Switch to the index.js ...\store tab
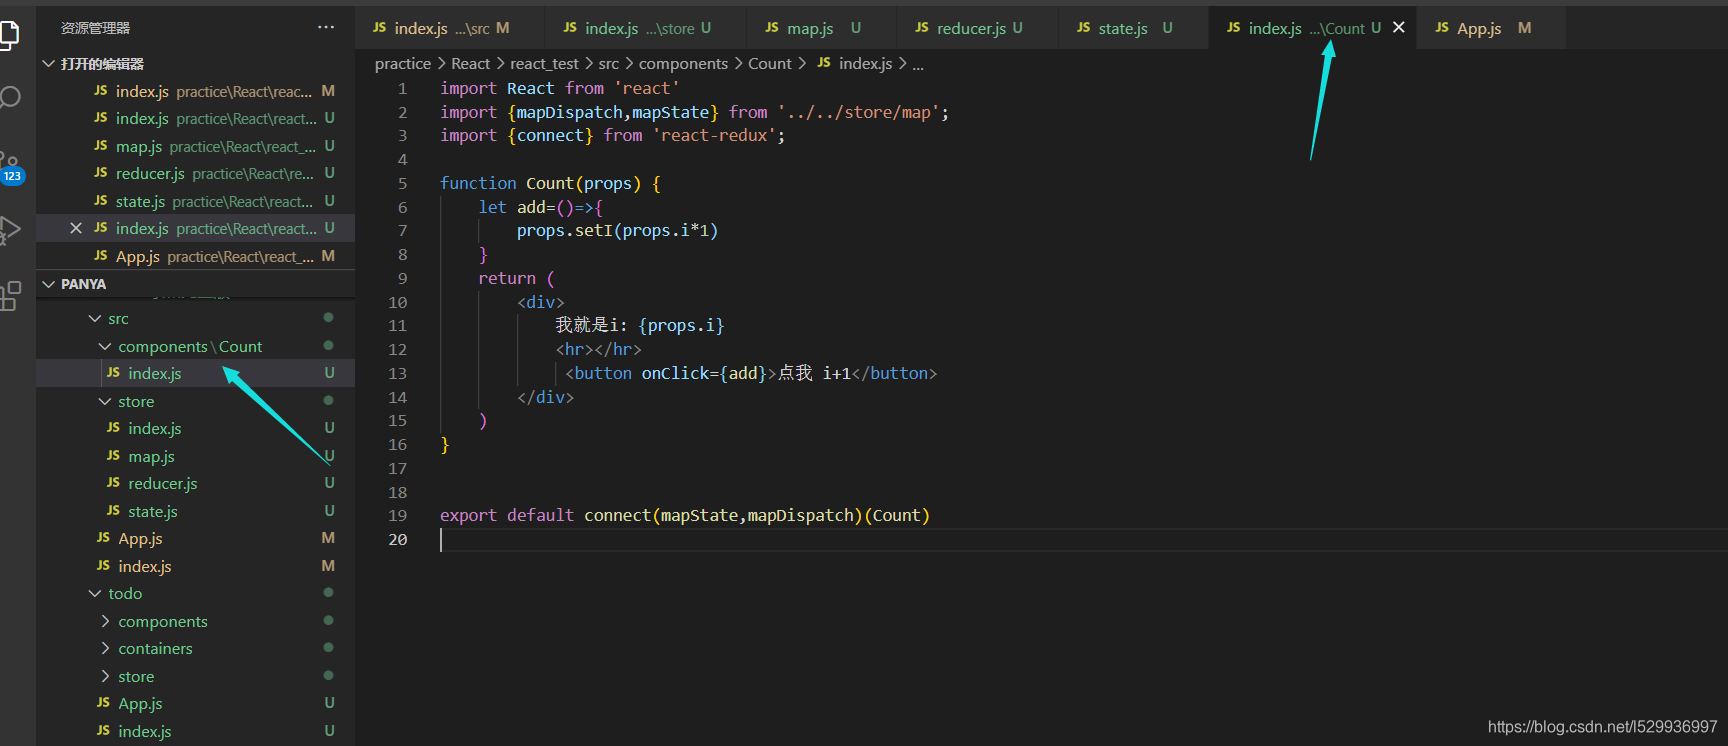This screenshot has width=1728, height=746. coord(645,28)
